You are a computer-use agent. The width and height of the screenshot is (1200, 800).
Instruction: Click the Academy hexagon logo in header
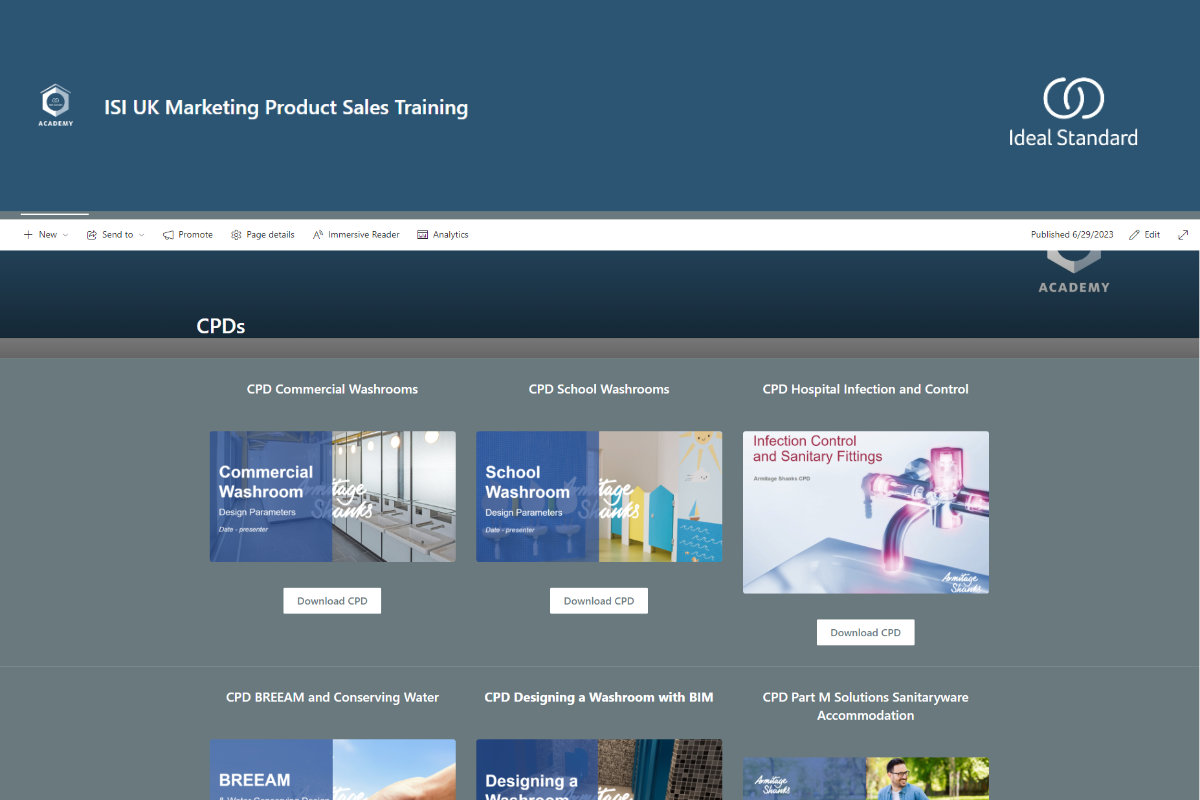point(56,105)
